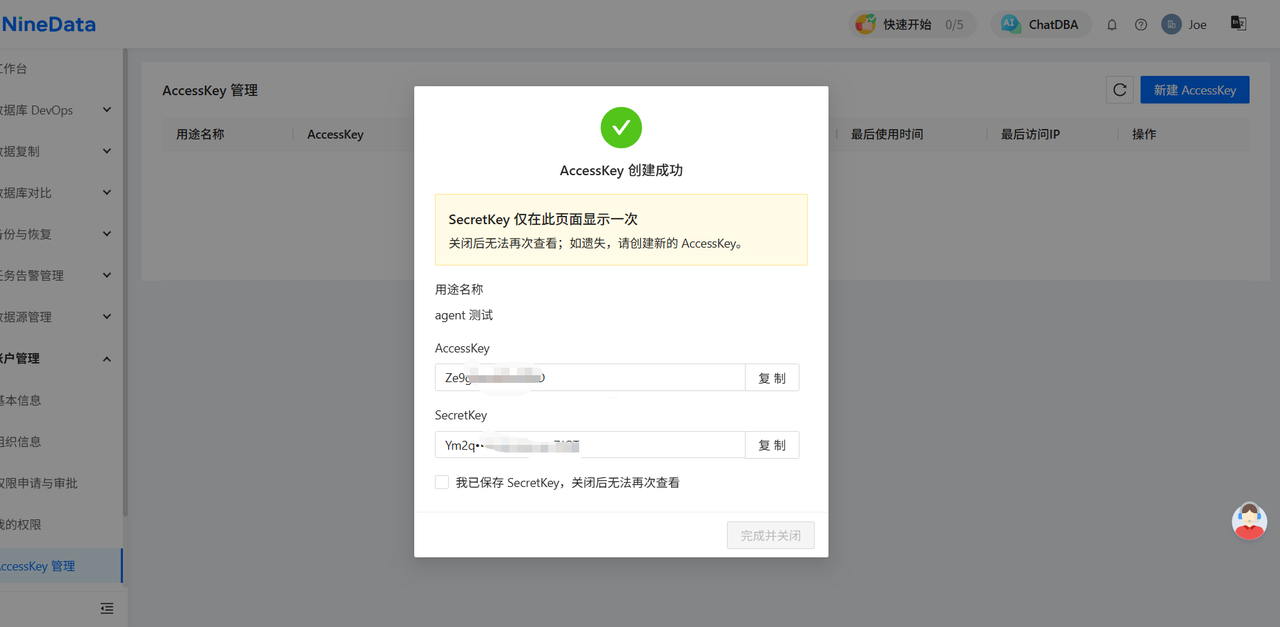
Task: Click the 'agent 测试' purpose name text
Action: coord(464,315)
